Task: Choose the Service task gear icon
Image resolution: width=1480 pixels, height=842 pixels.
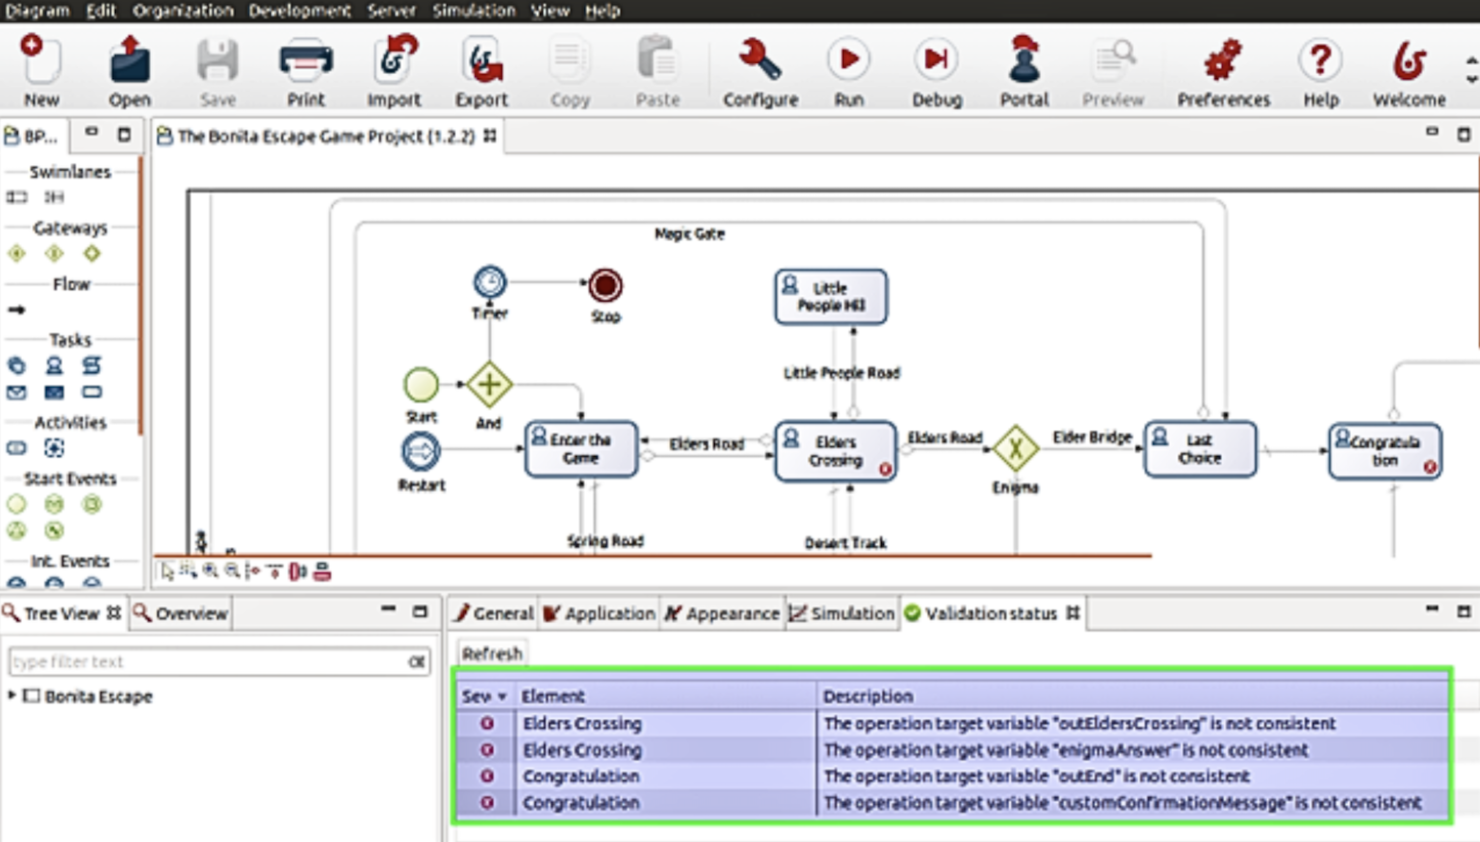Action: [x=17, y=365]
